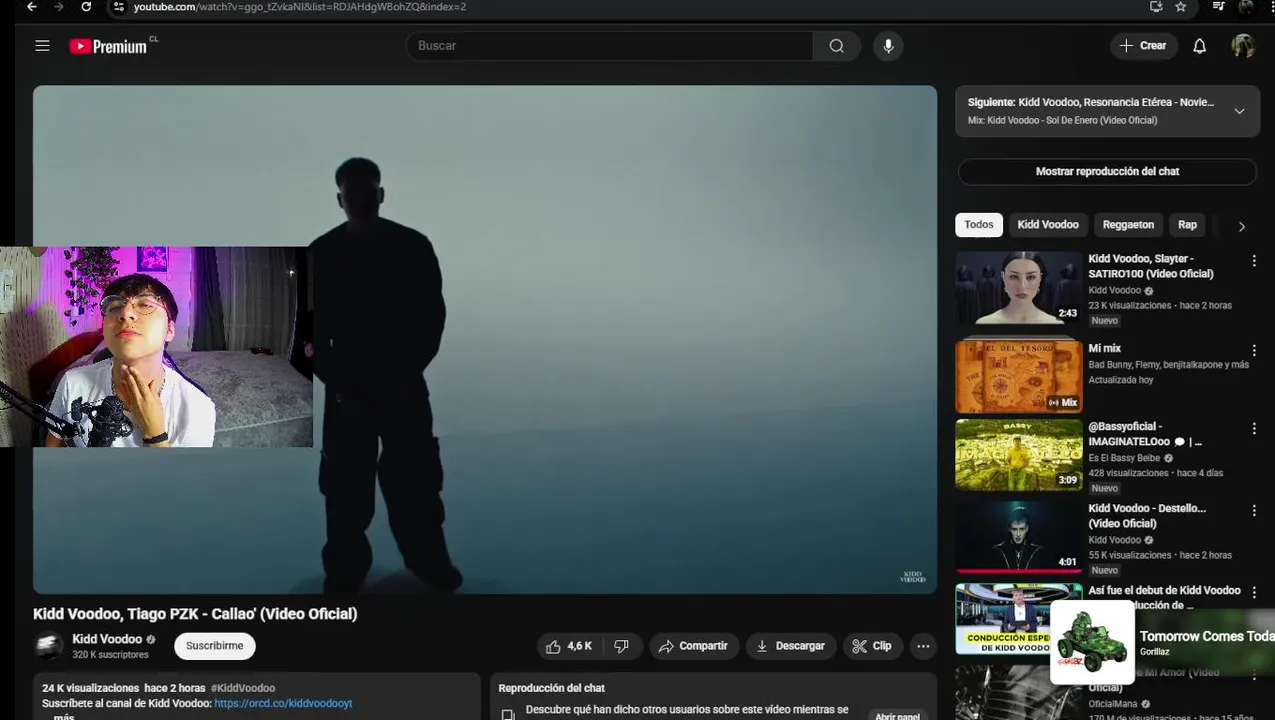Select the Reggaeton filter chip
1275x720 pixels.
click(1128, 225)
